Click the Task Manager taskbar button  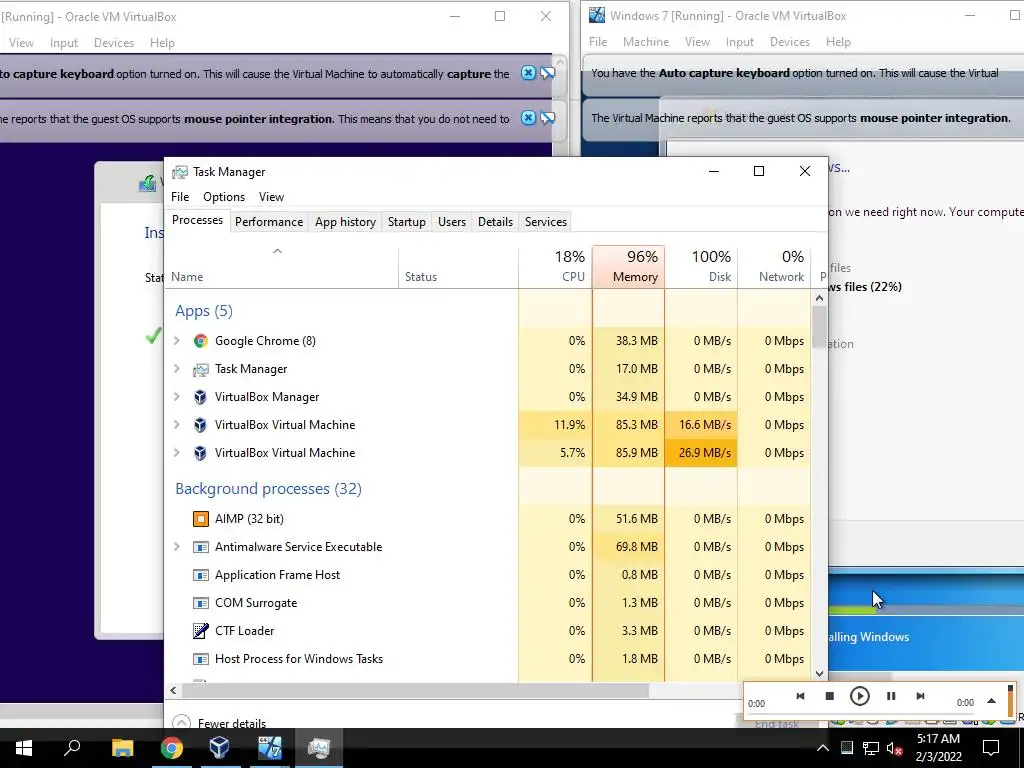click(x=319, y=748)
